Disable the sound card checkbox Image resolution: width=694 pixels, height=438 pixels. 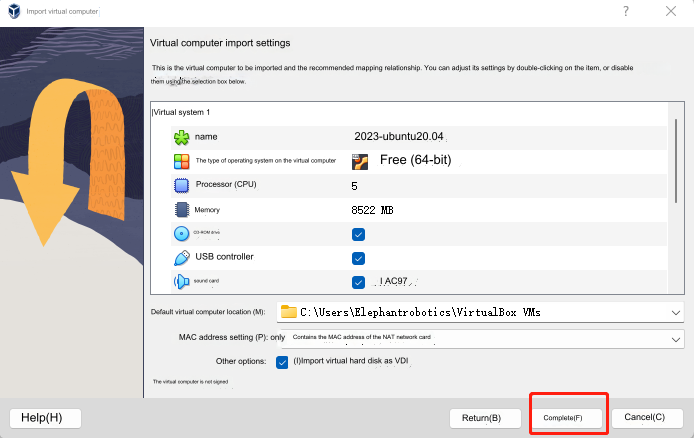[358, 282]
